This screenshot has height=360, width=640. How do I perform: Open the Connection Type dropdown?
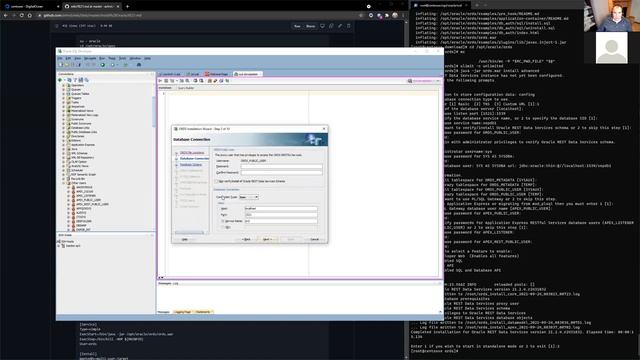point(249,197)
